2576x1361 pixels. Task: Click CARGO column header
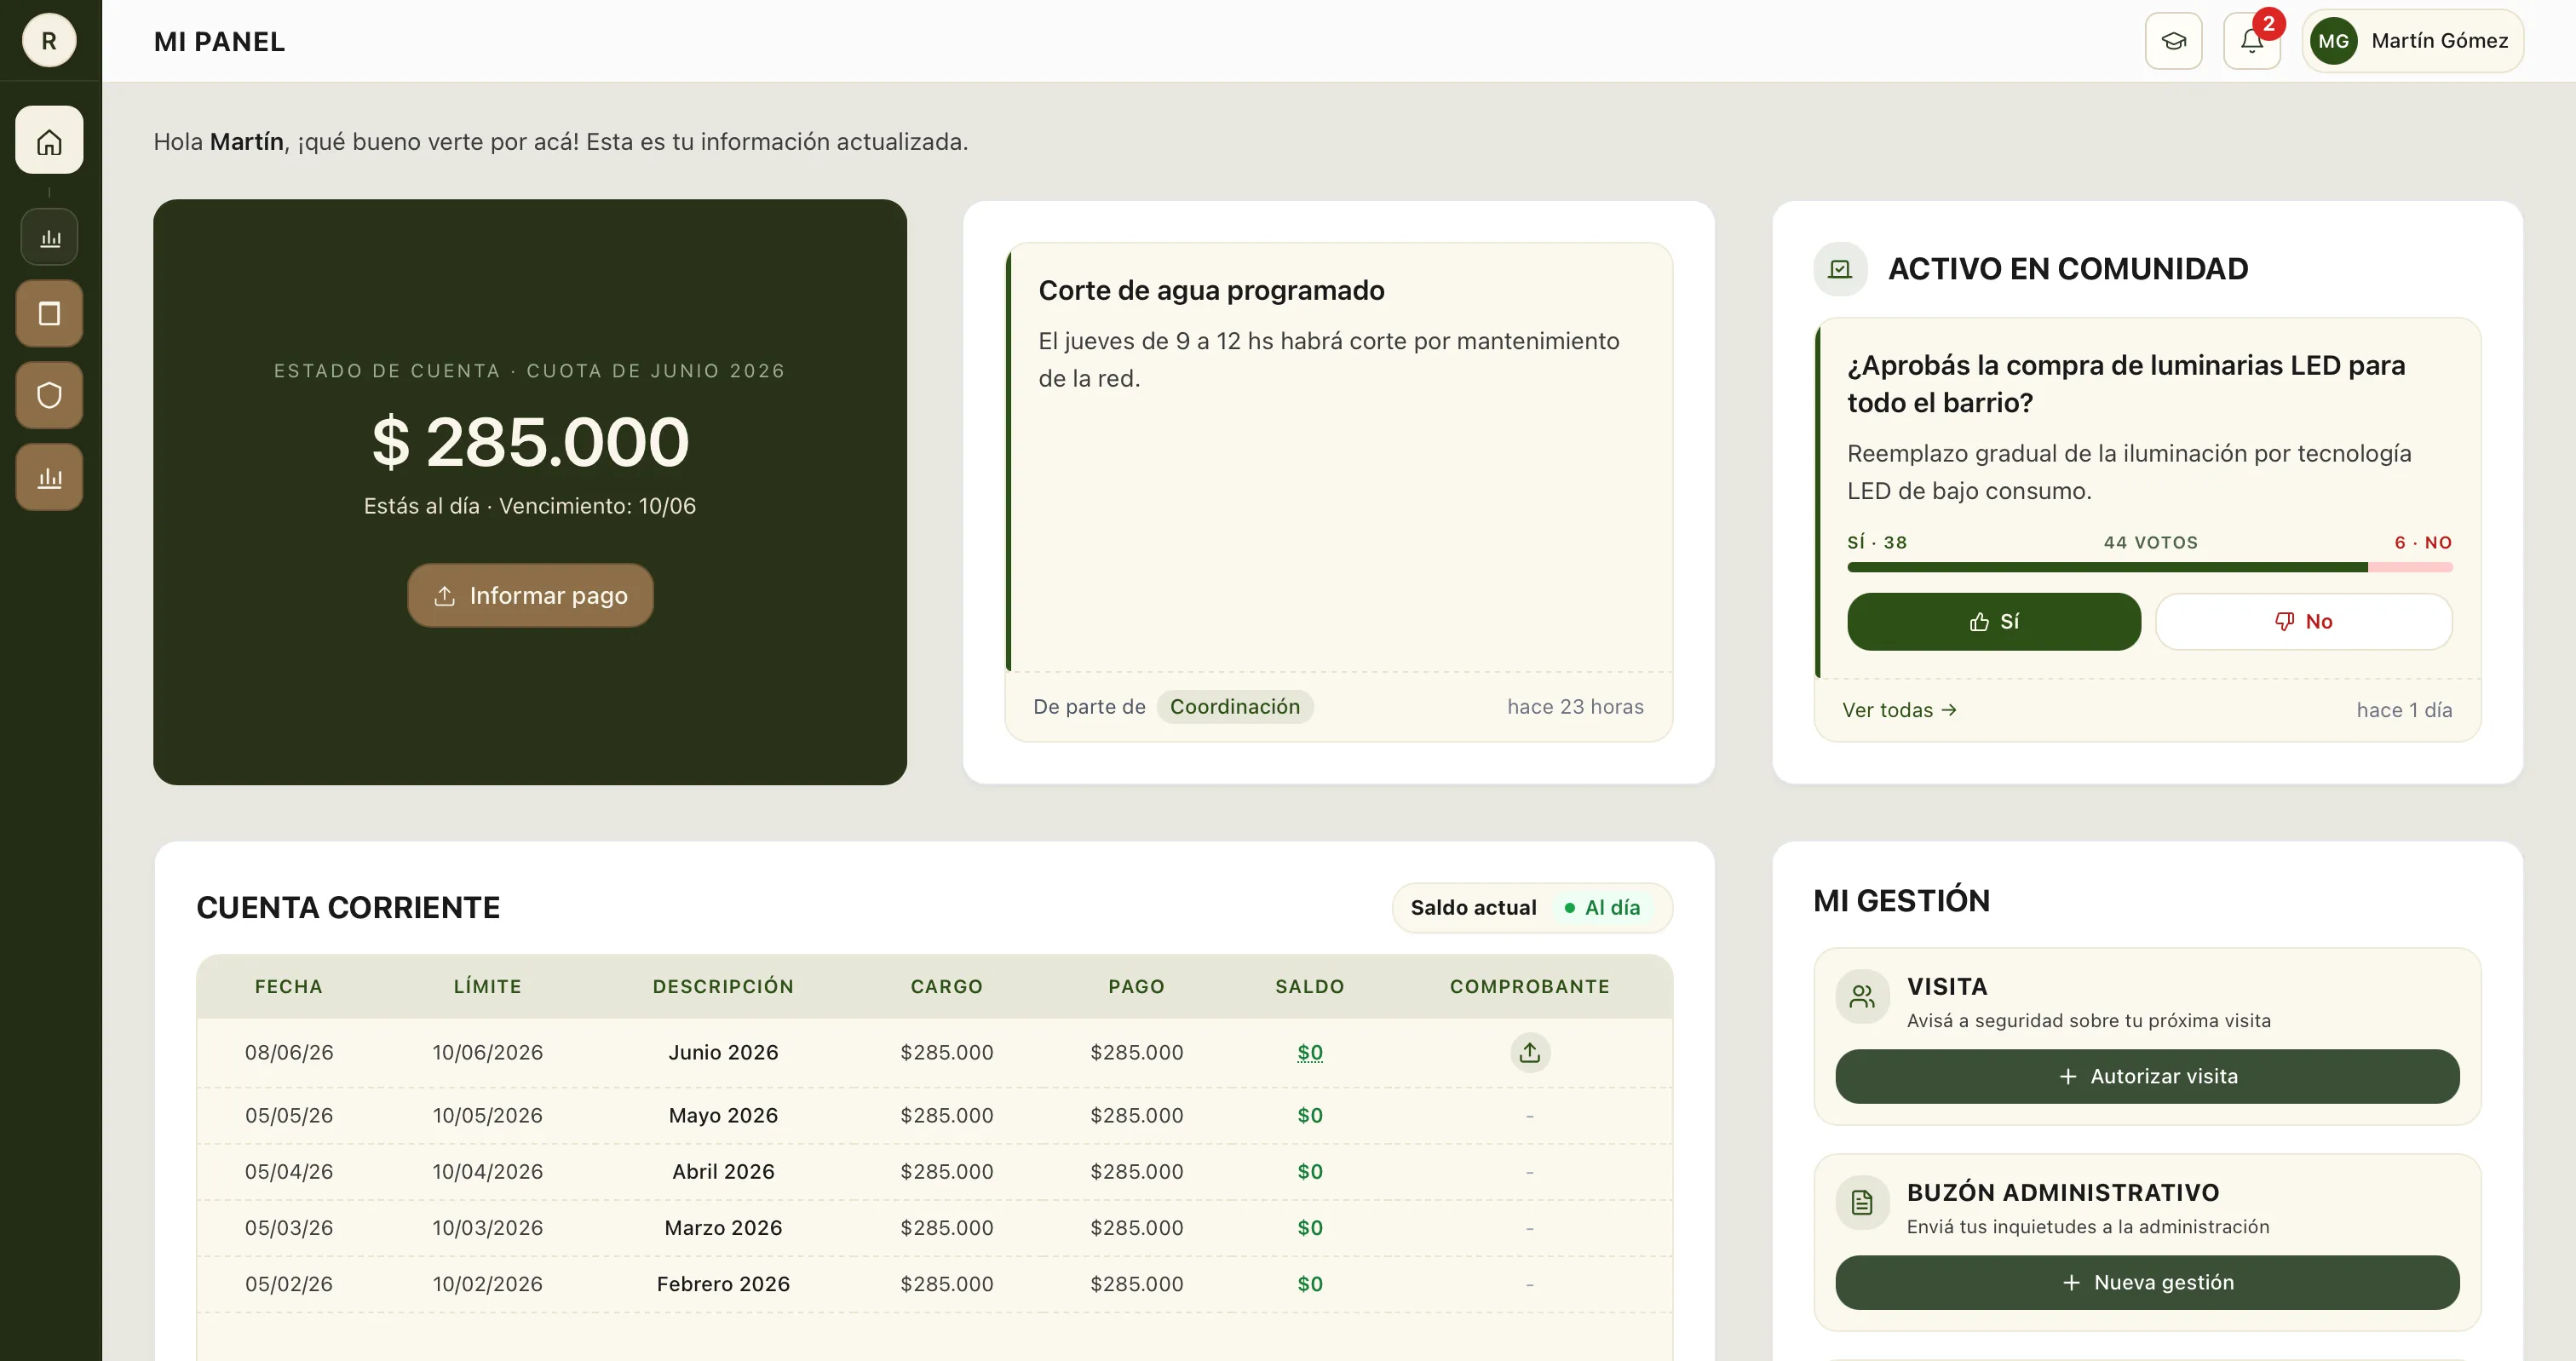click(x=946, y=987)
